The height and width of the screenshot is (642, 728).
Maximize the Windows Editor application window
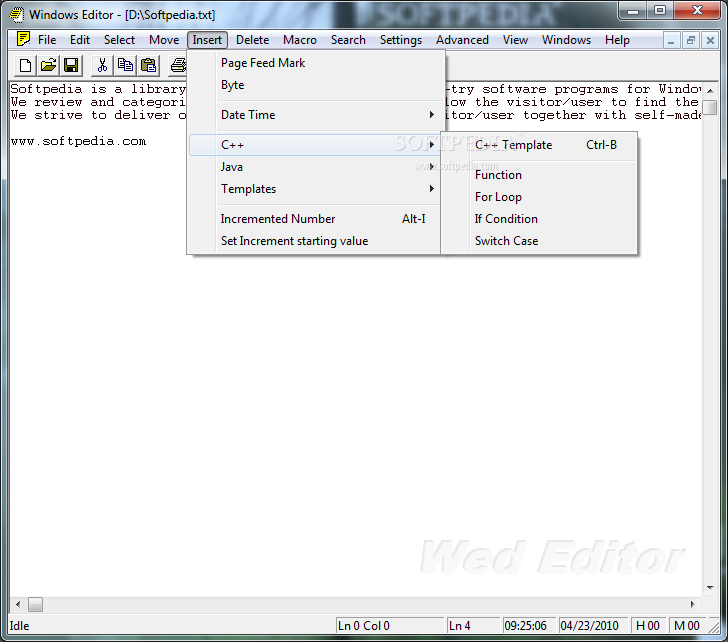tap(660, 11)
